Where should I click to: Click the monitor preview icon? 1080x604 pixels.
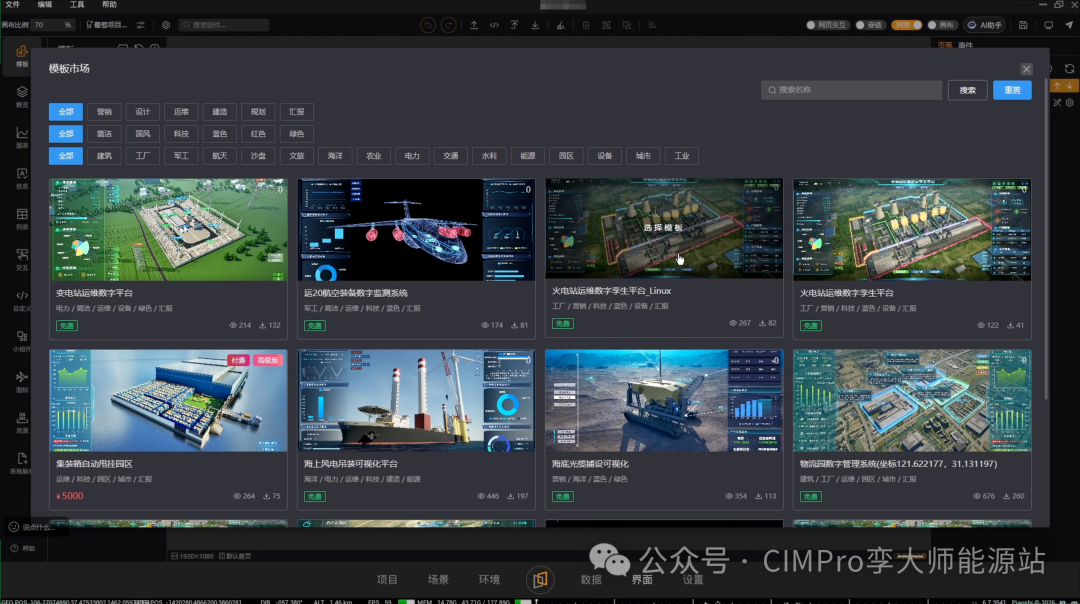click(x=1048, y=25)
